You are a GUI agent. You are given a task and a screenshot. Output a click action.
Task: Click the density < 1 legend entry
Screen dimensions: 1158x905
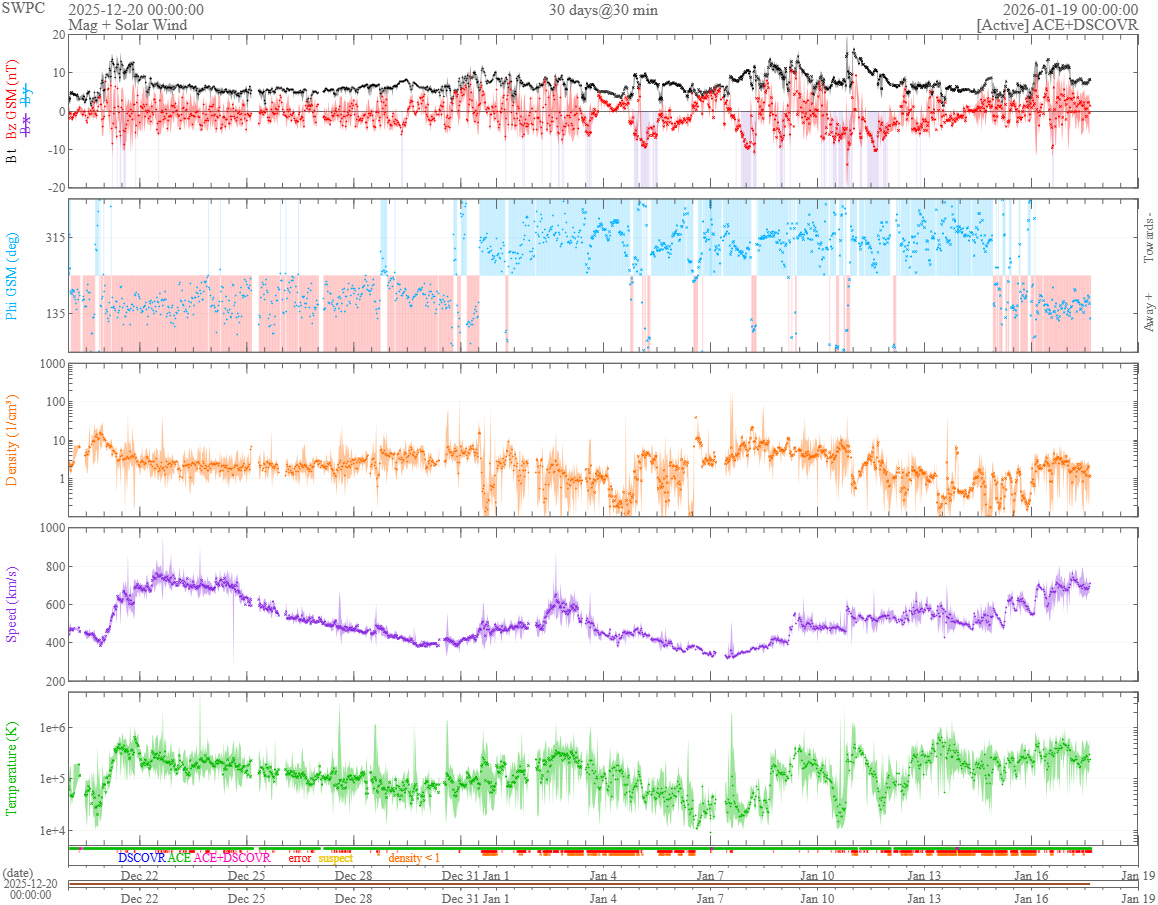click(x=414, y=858)
